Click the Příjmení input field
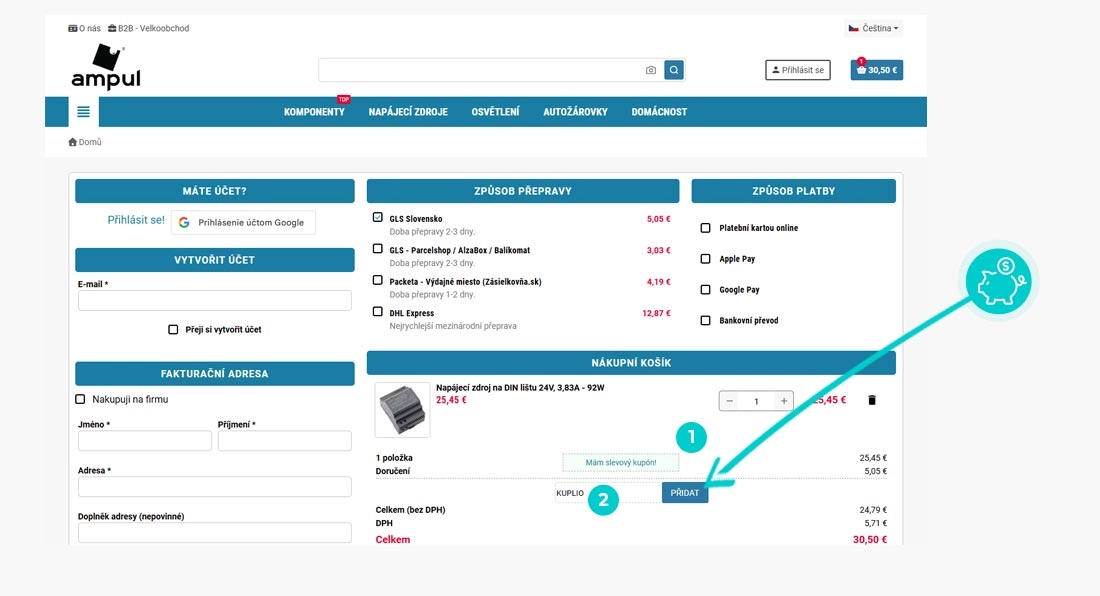 click(x=285, y=441)
